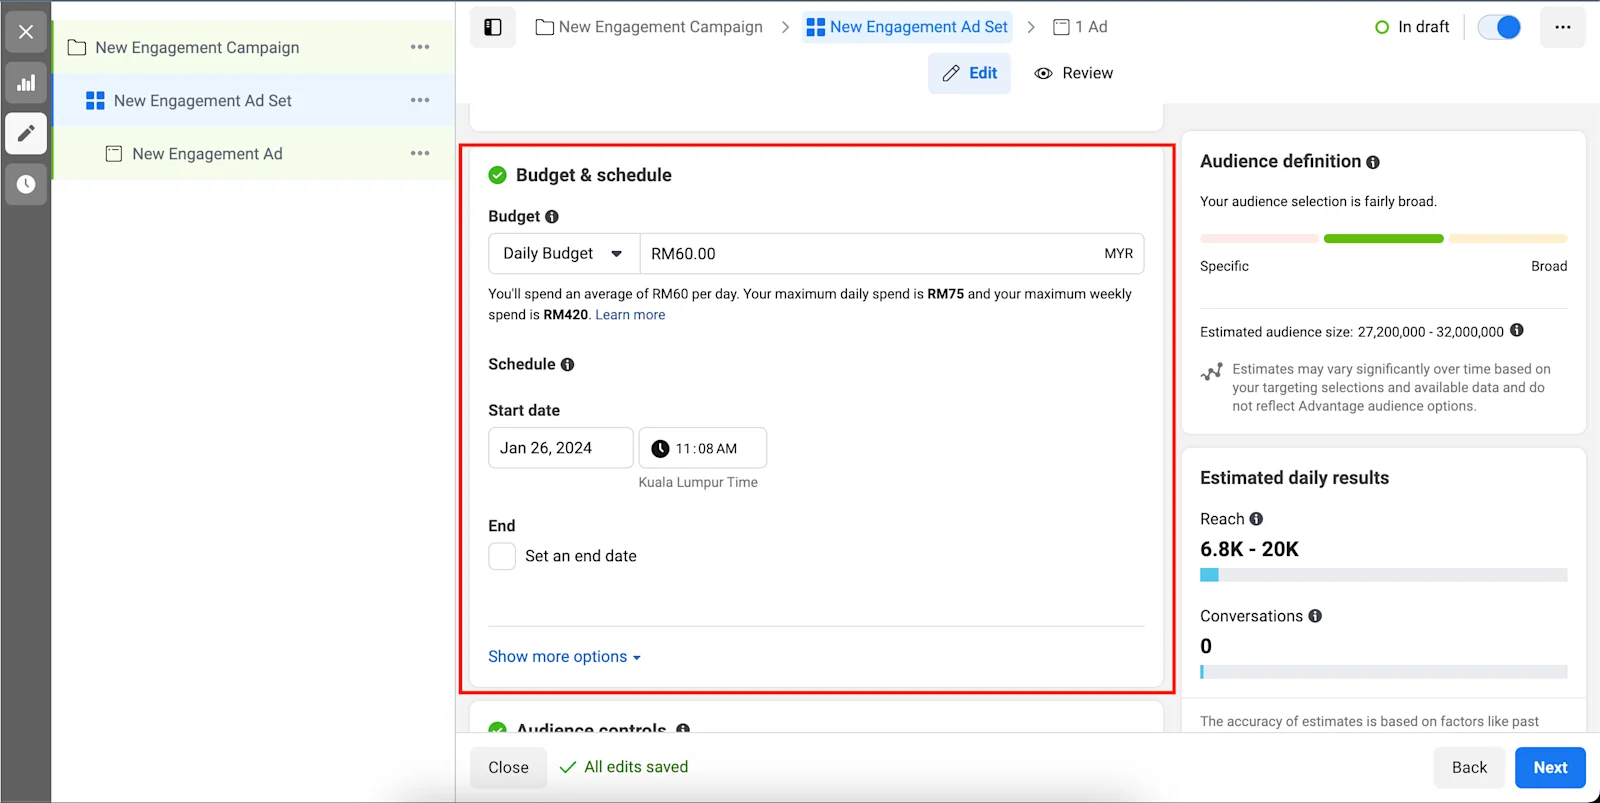Screen dimensions: 1600x803
Task: Select New Engagement Campaign in the tree
Action: [254, 47]
